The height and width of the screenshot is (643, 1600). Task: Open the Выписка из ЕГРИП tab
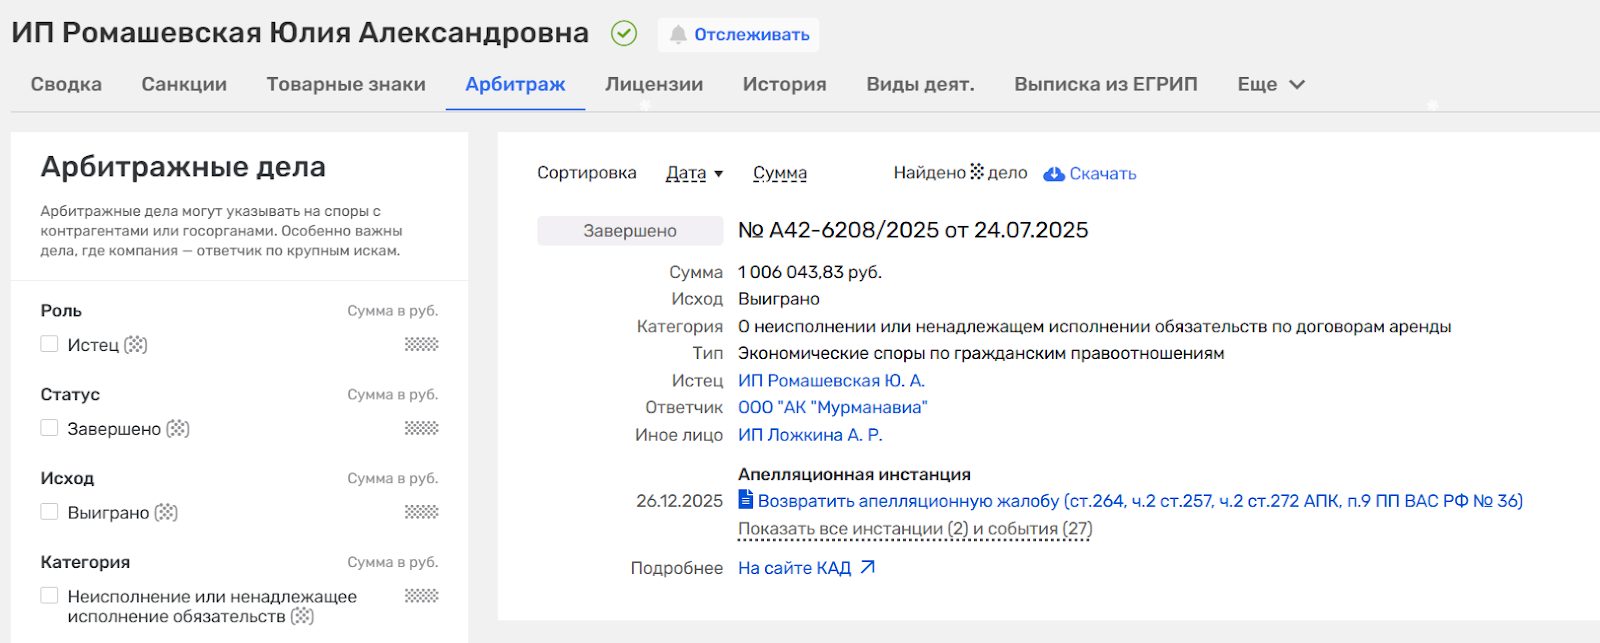coord(1105,85)
